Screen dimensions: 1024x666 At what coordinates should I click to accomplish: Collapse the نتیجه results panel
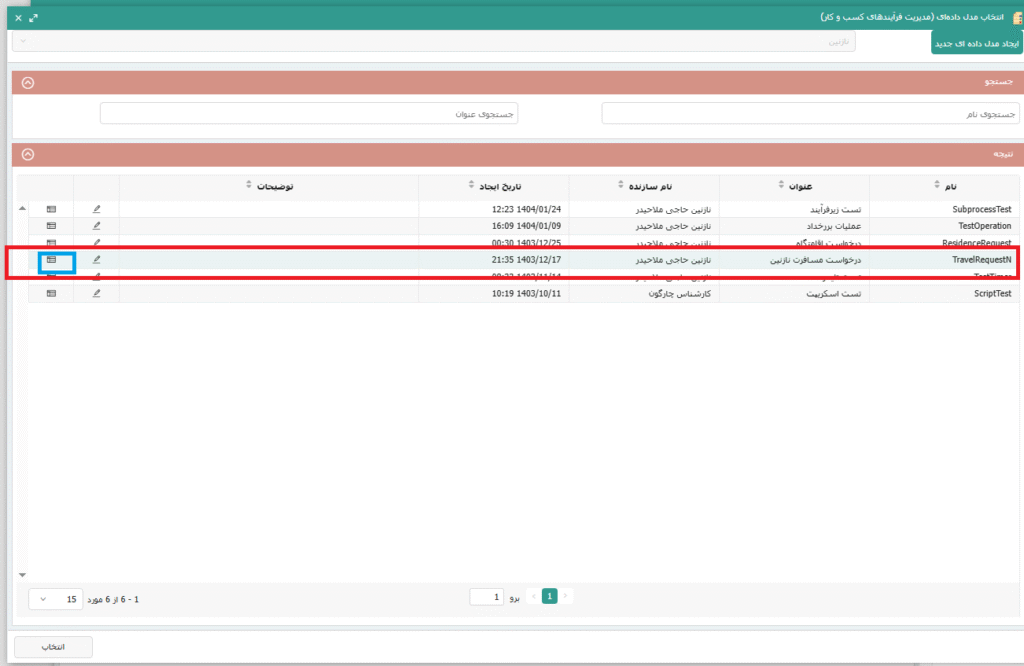coord(28,154)
